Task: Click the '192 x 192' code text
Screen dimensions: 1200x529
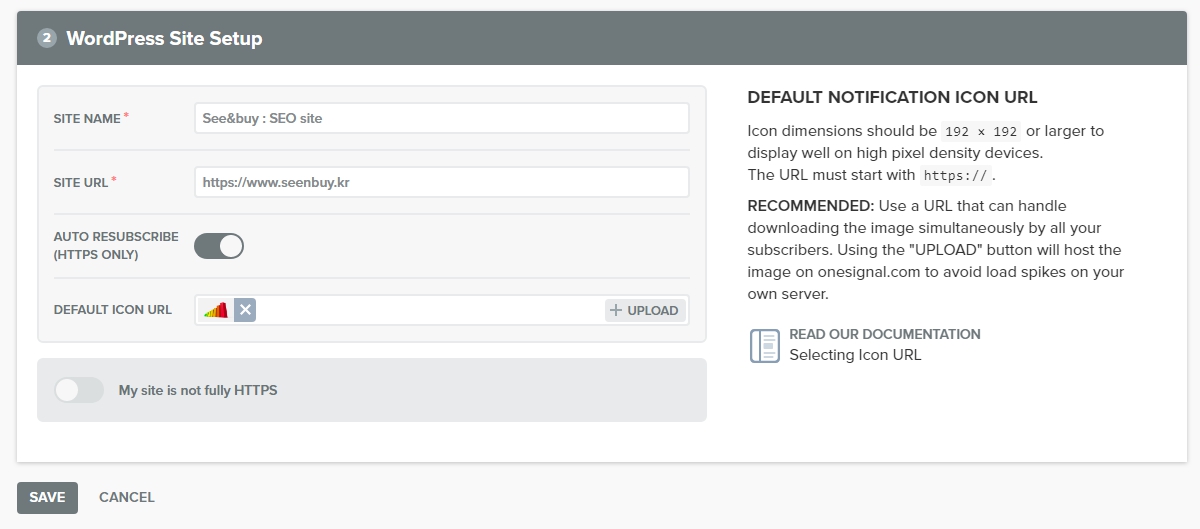Action: click(x=979, y=131)
